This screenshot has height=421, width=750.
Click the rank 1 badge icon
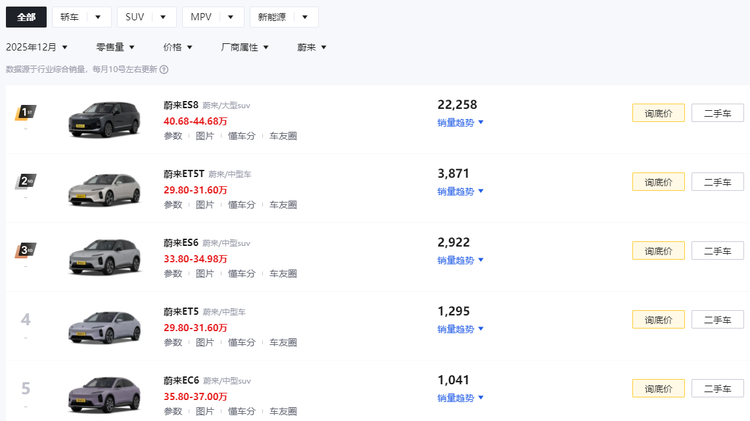click(26, 113)
